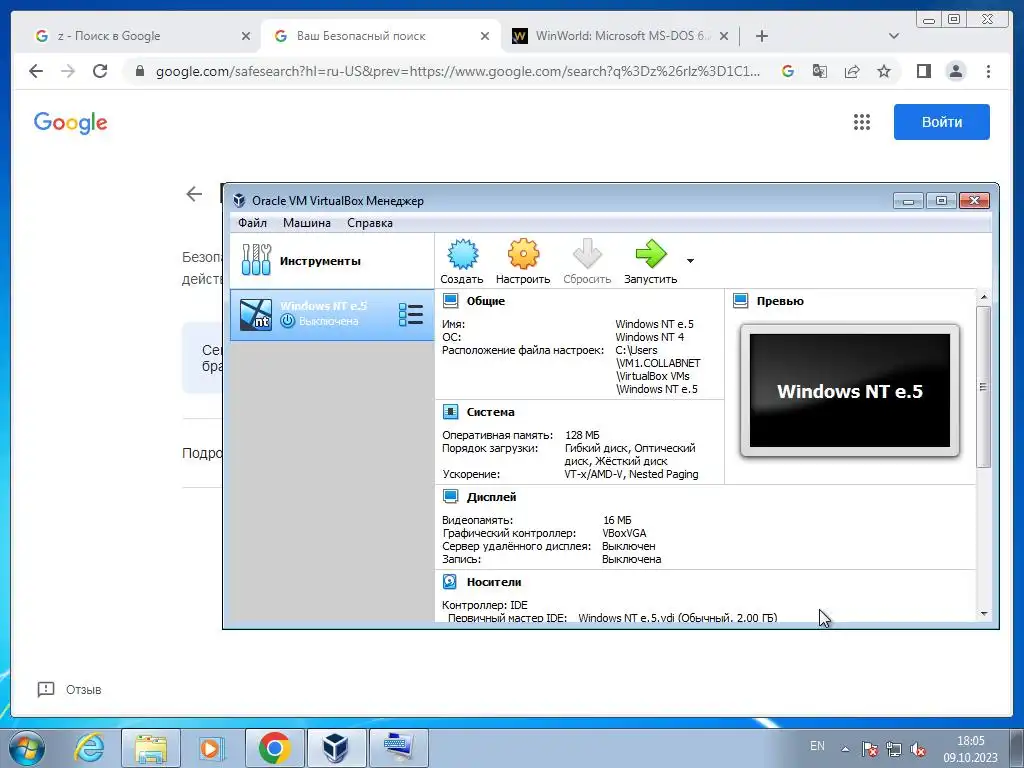This screenshot has height=768, width=1024.
Task: Open a new Chrome tab with plus button
Action: coord(761,36)
